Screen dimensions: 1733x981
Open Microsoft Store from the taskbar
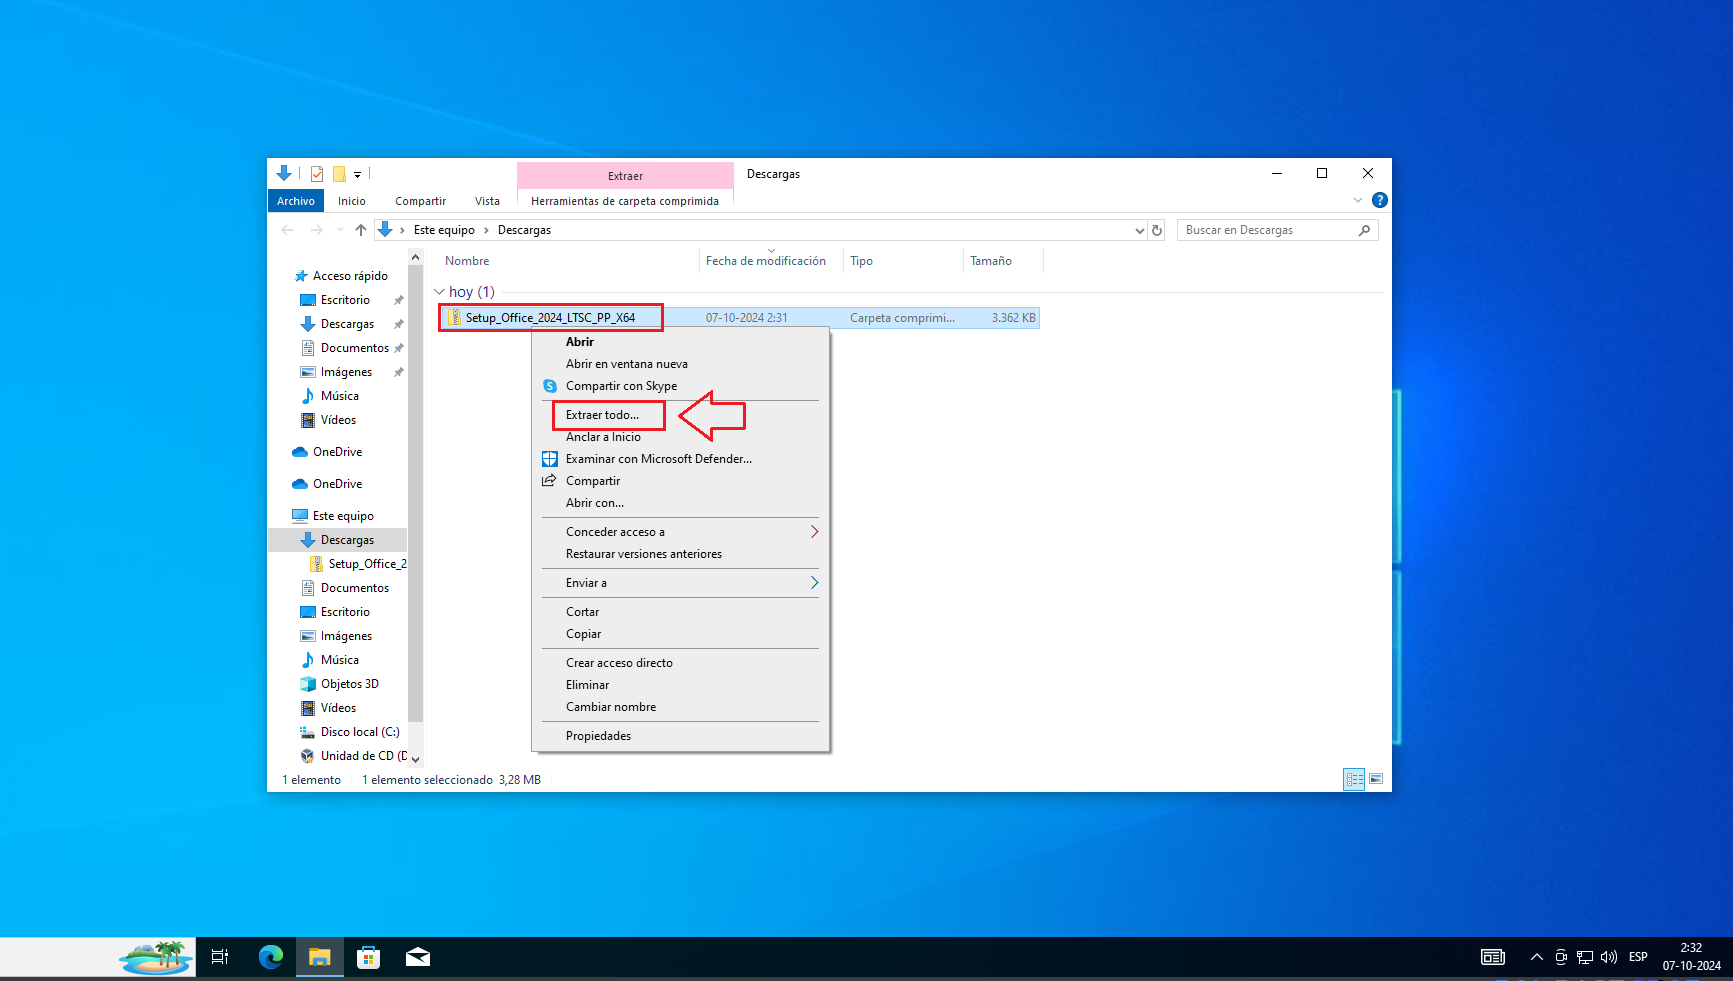click(369, 957)
